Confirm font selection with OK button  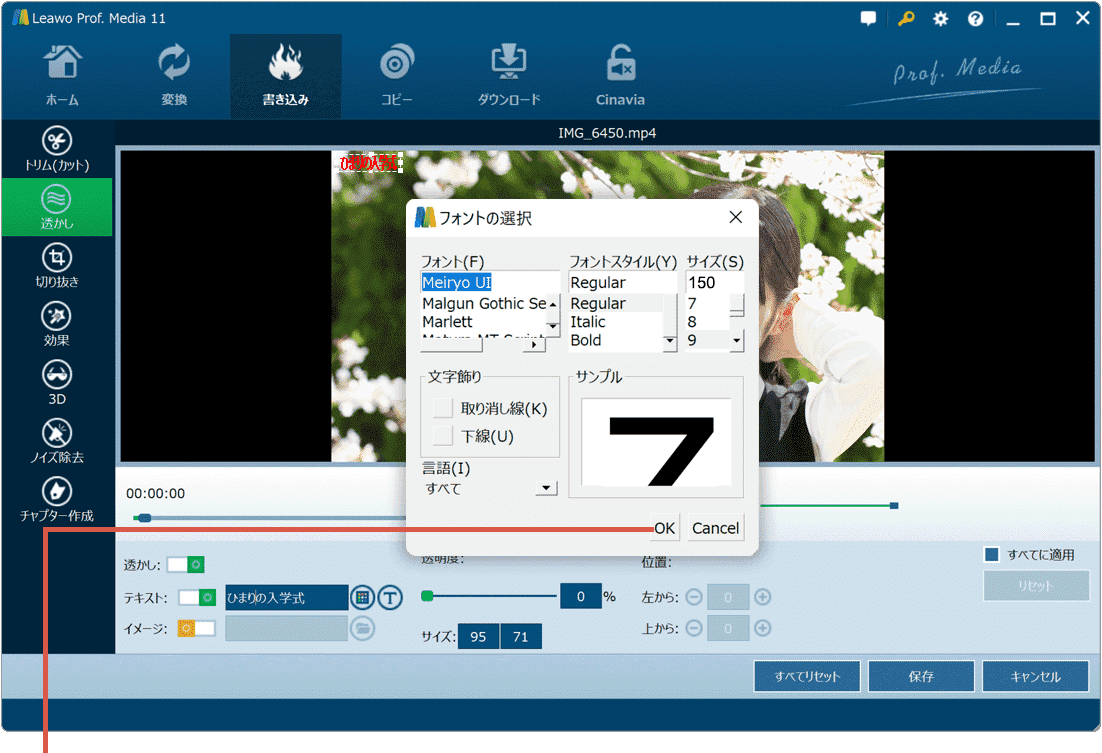point(665,528)
